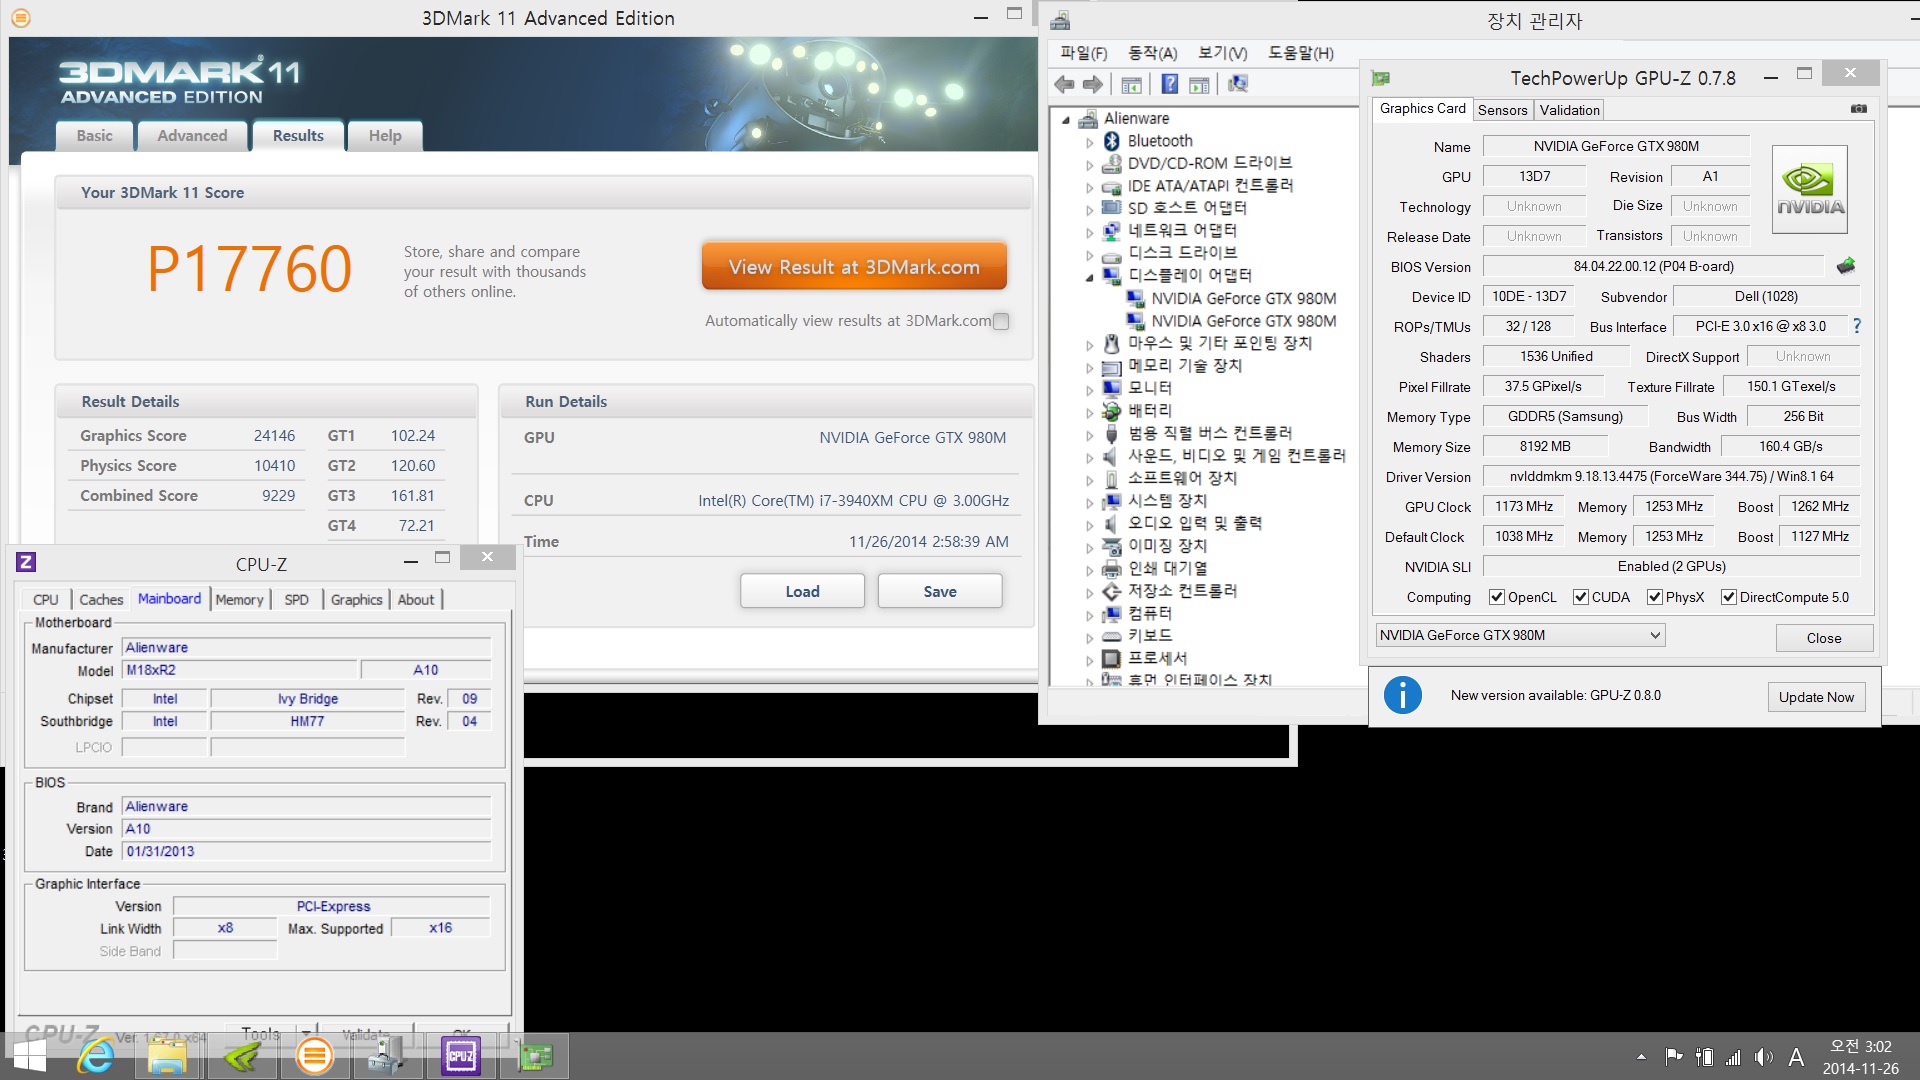Click the blue question mark Help icon
The width and height of the screenshot is (1920, 1080).
click(x=1169, y=85)
